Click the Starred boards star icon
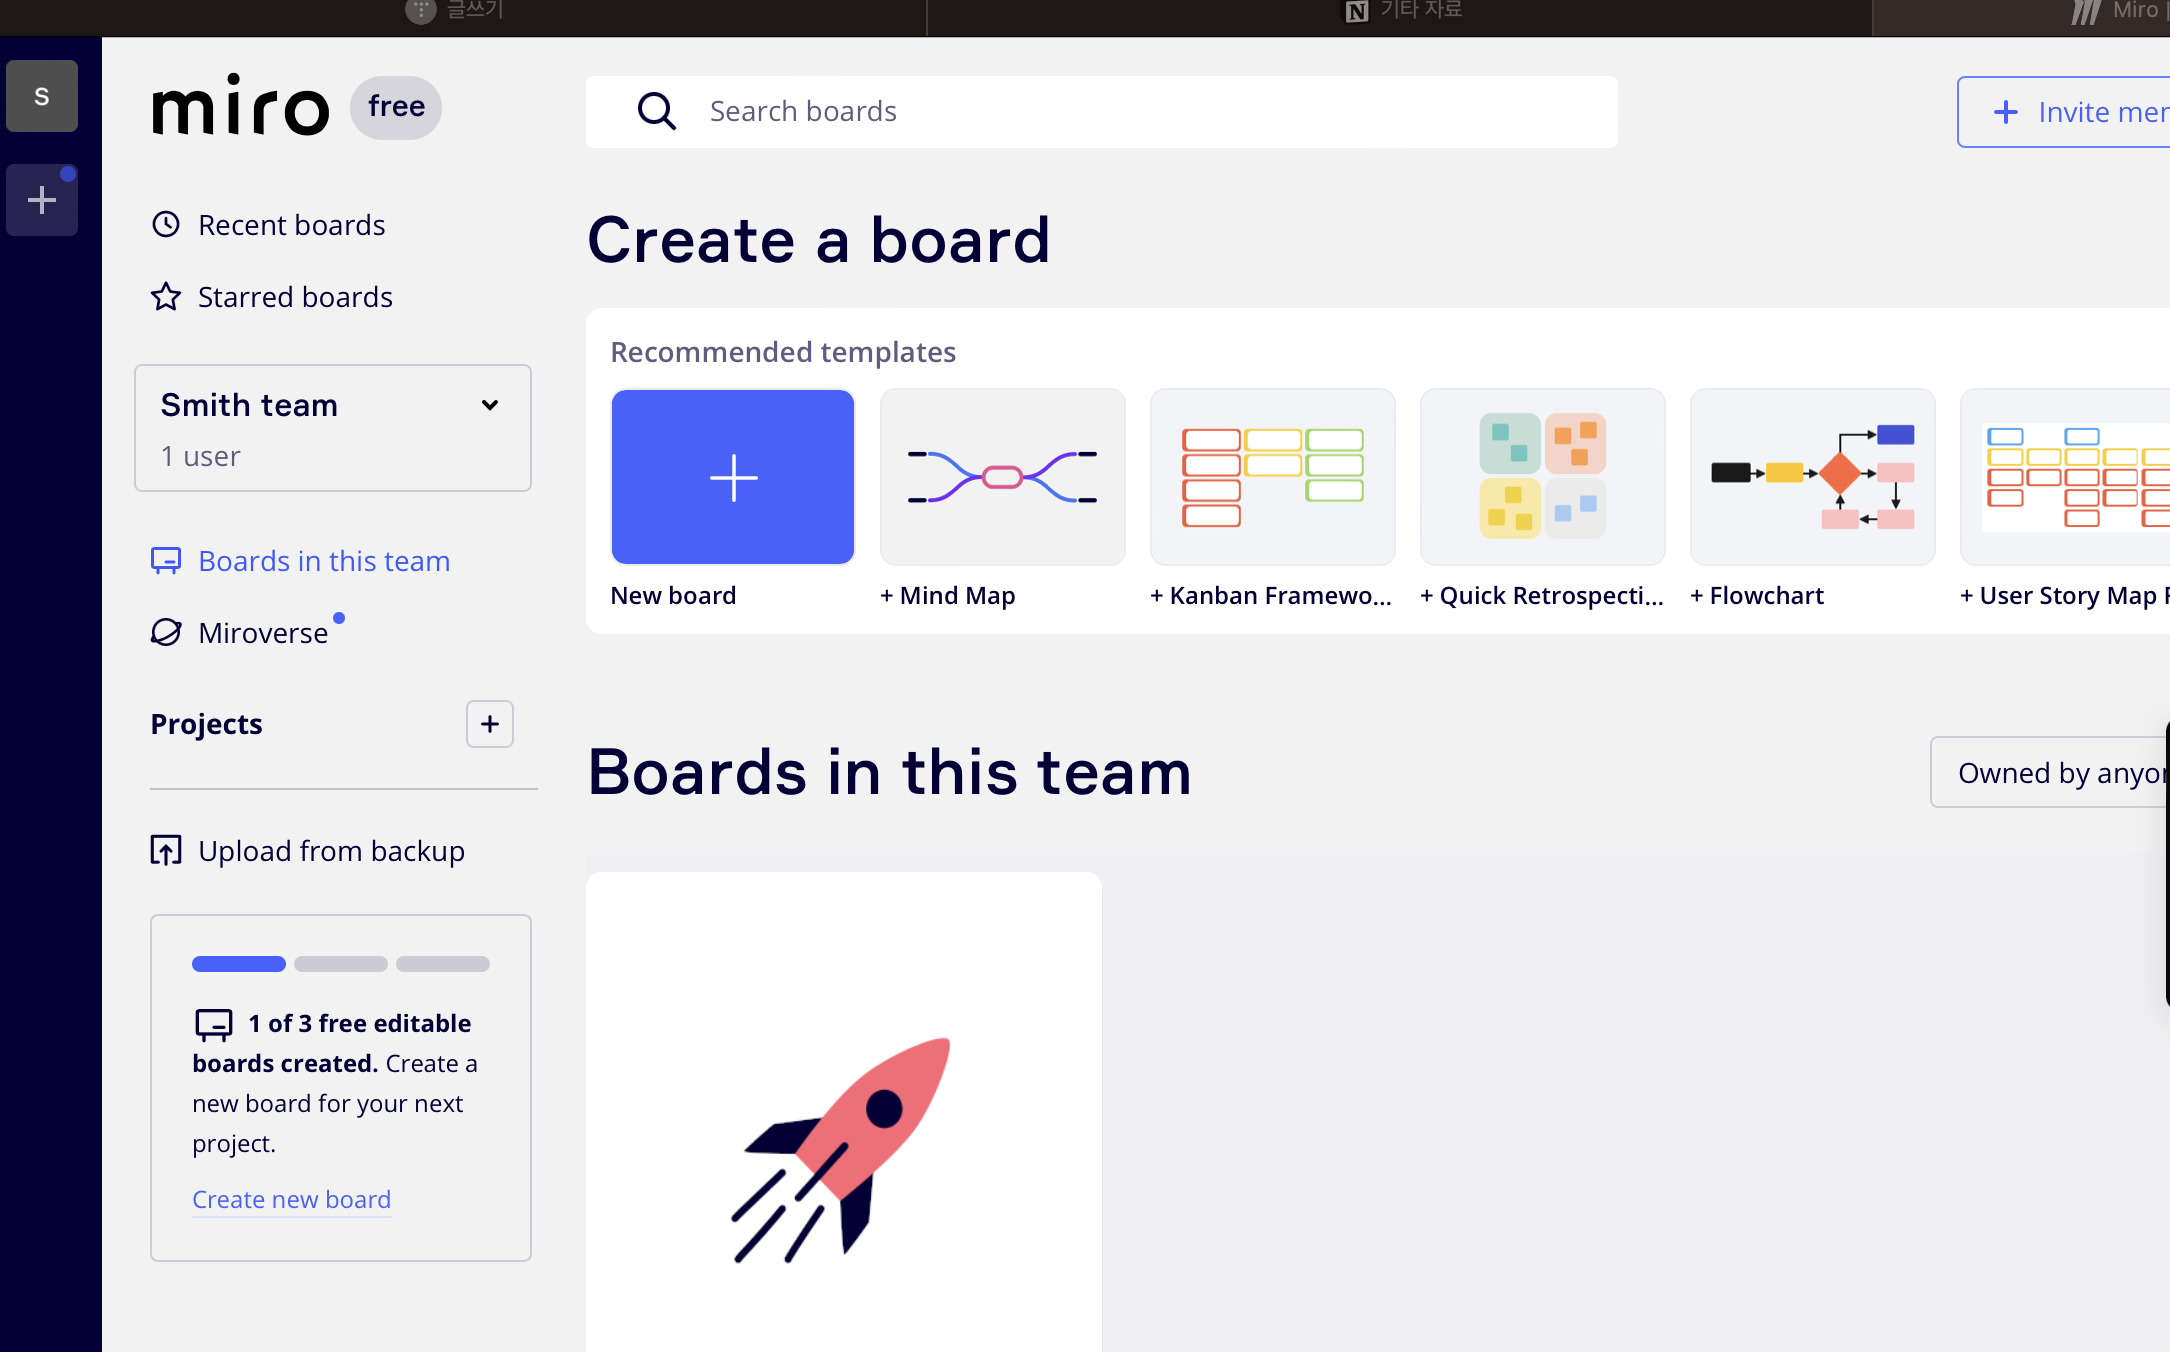This screenshot has height=1352, width=2170. tap(166, 297)
